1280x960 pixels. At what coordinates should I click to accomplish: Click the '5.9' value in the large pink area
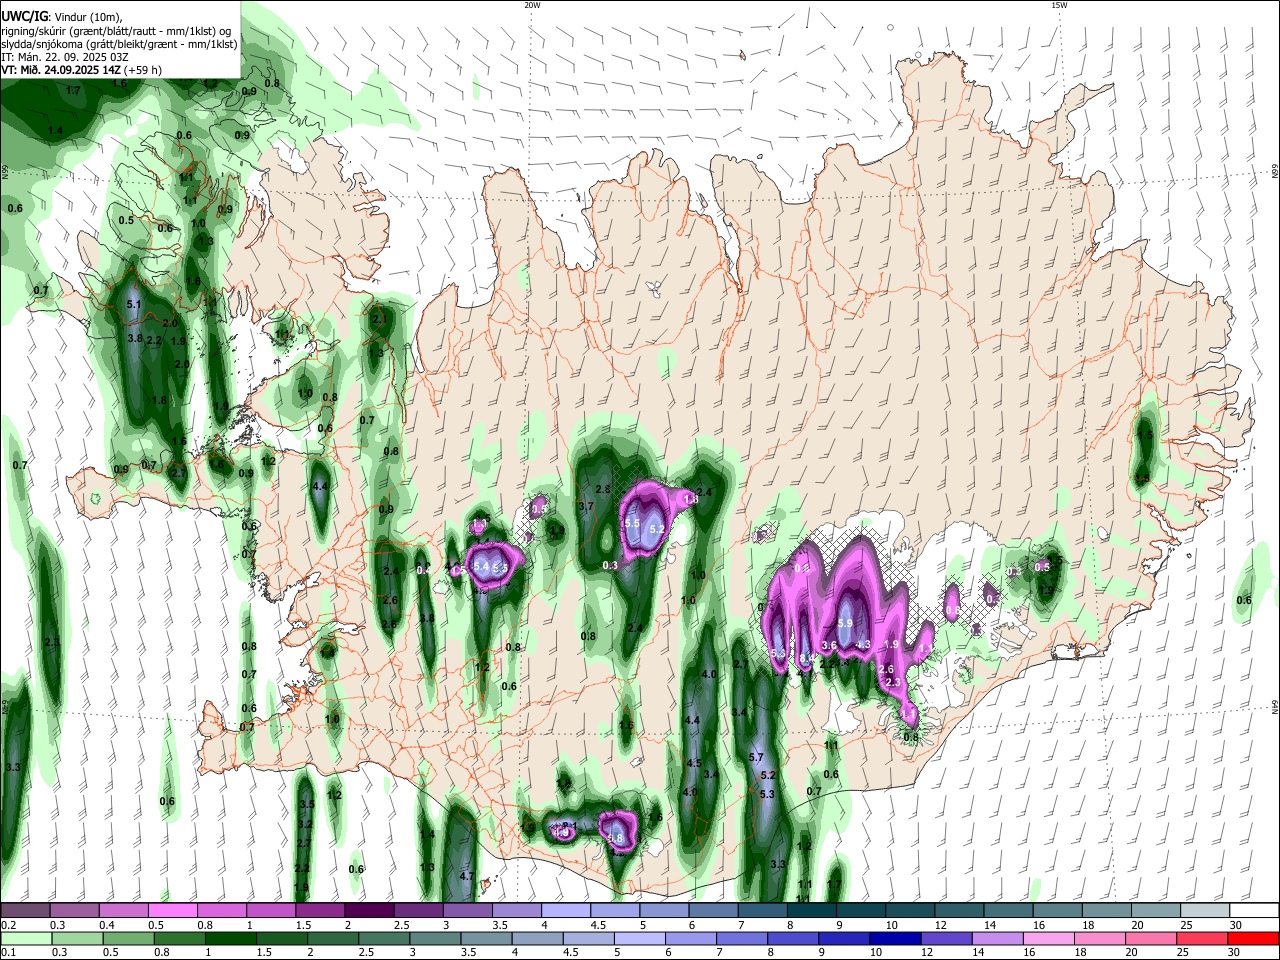[844, 623]
